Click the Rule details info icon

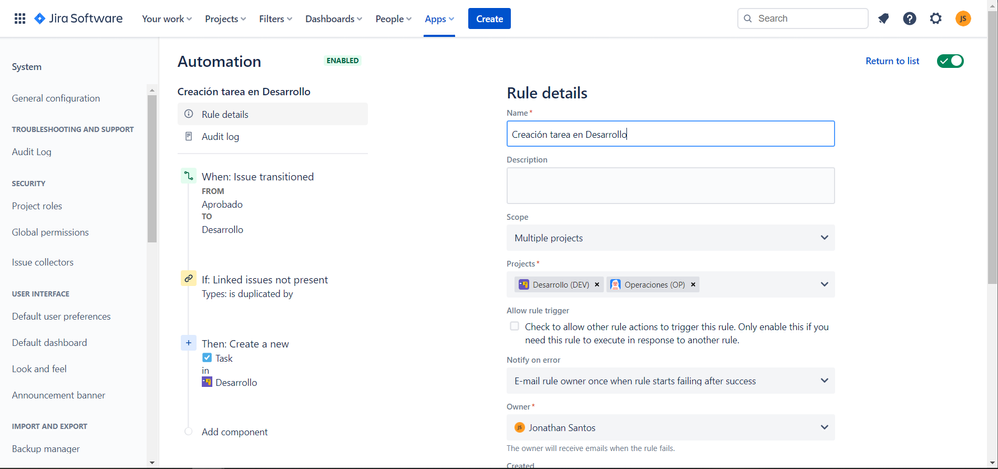click(x=188, y=115)
